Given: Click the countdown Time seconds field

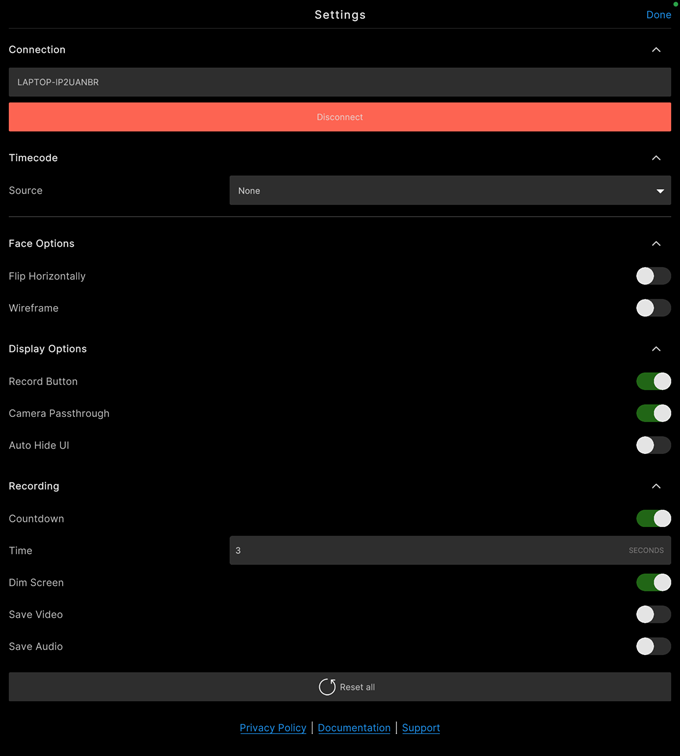Looking at the screenshot, I should coord(450,550).
